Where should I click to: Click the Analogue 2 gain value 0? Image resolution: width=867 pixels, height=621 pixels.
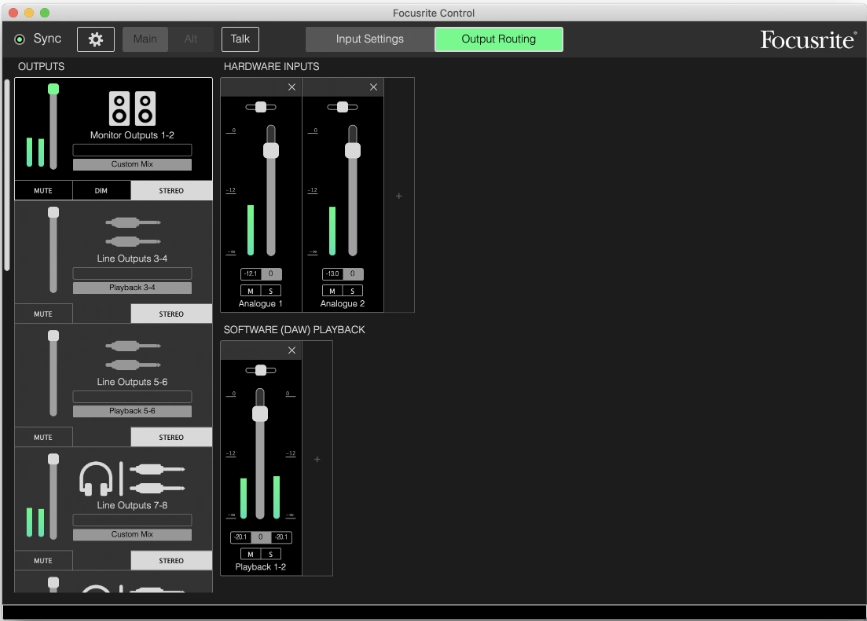353,274
